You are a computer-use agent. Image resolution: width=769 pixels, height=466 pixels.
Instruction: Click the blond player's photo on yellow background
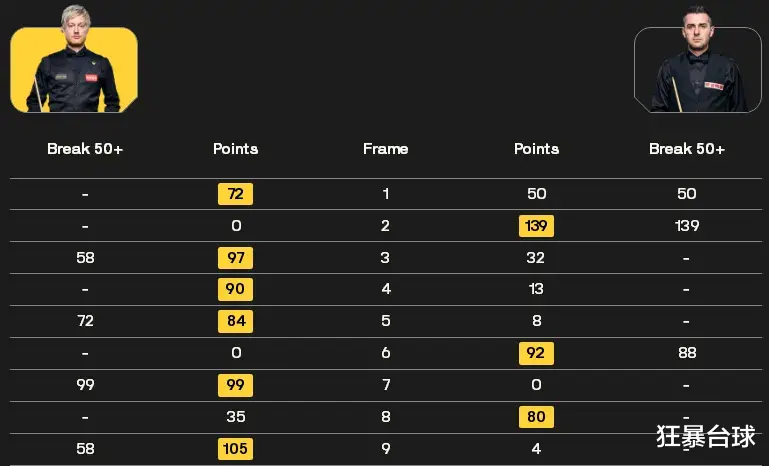click(x=74, y=60)
